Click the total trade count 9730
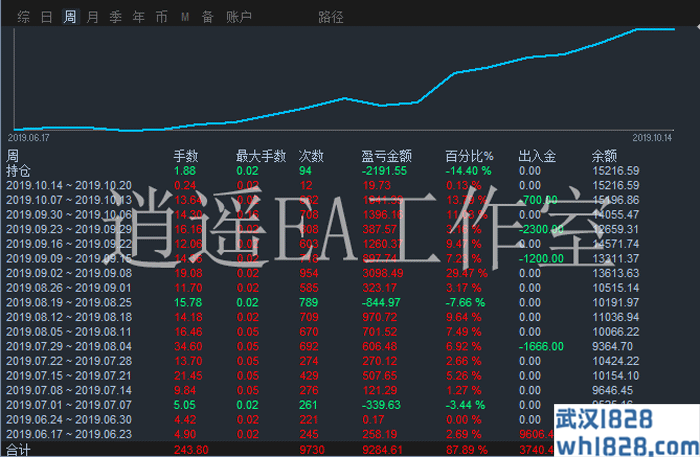The width and height of the screenshot is (700, 457). click(312, 450)
